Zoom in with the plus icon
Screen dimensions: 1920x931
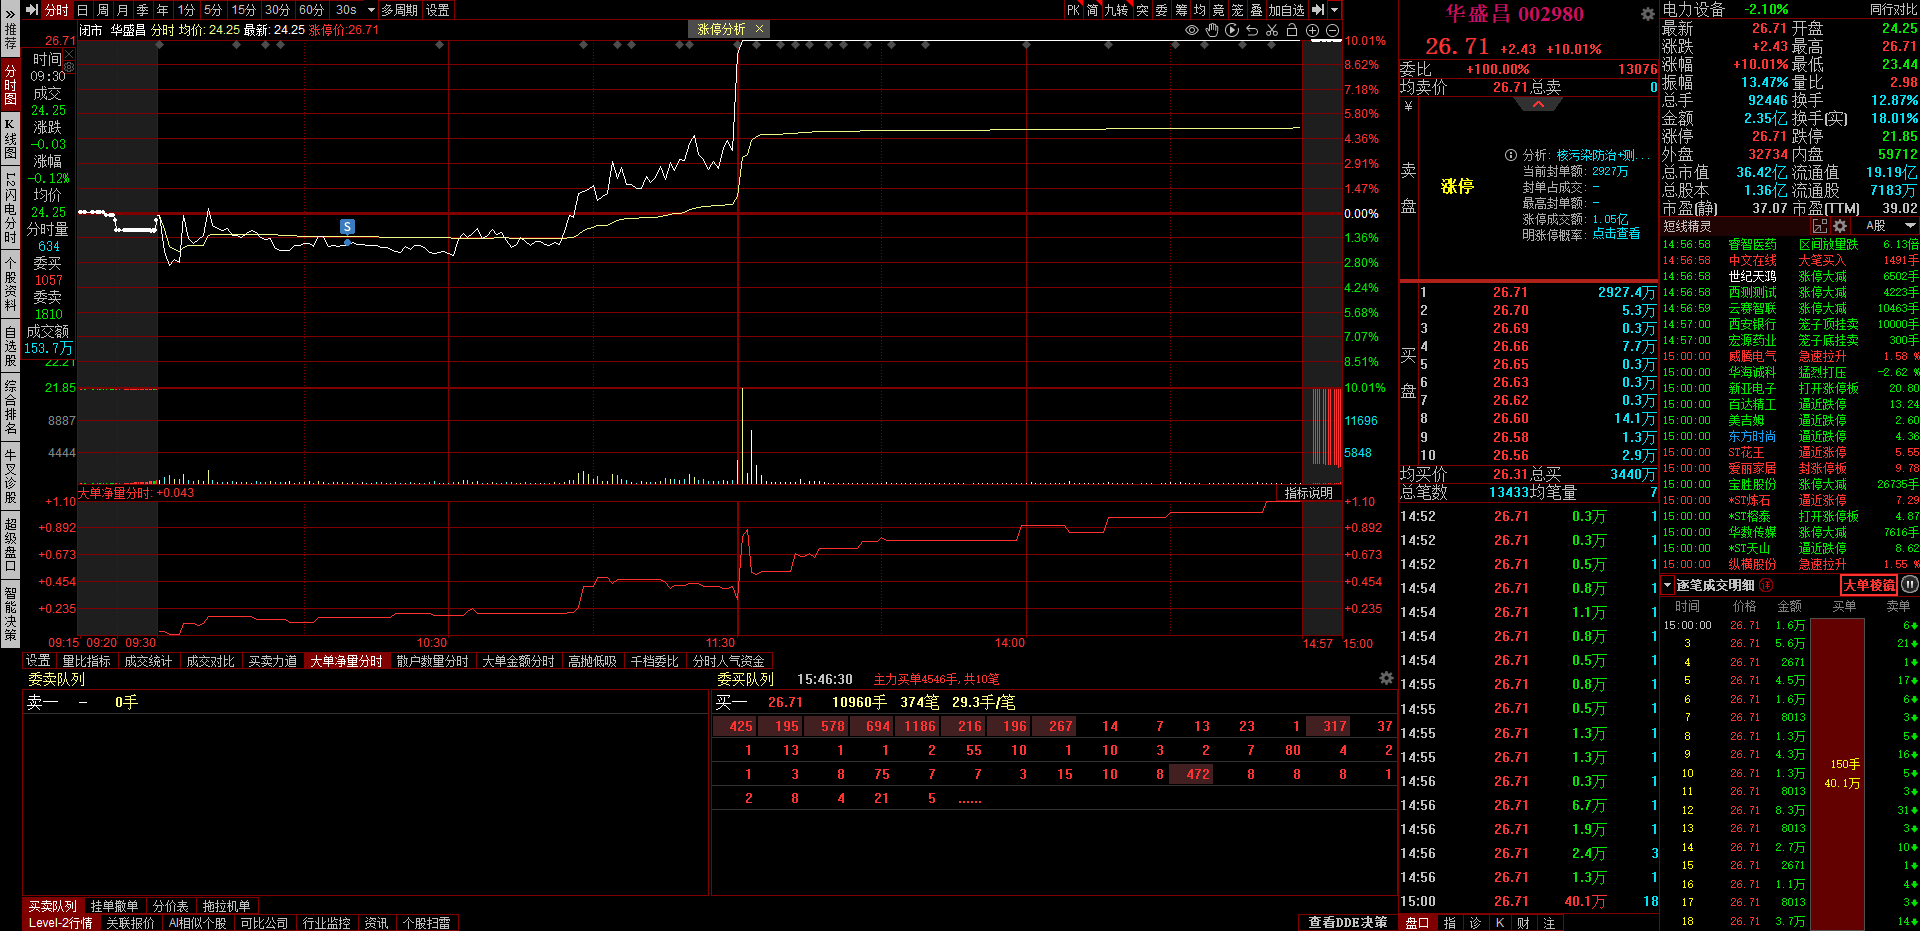pyautogui.click(x=1312, y=30)
